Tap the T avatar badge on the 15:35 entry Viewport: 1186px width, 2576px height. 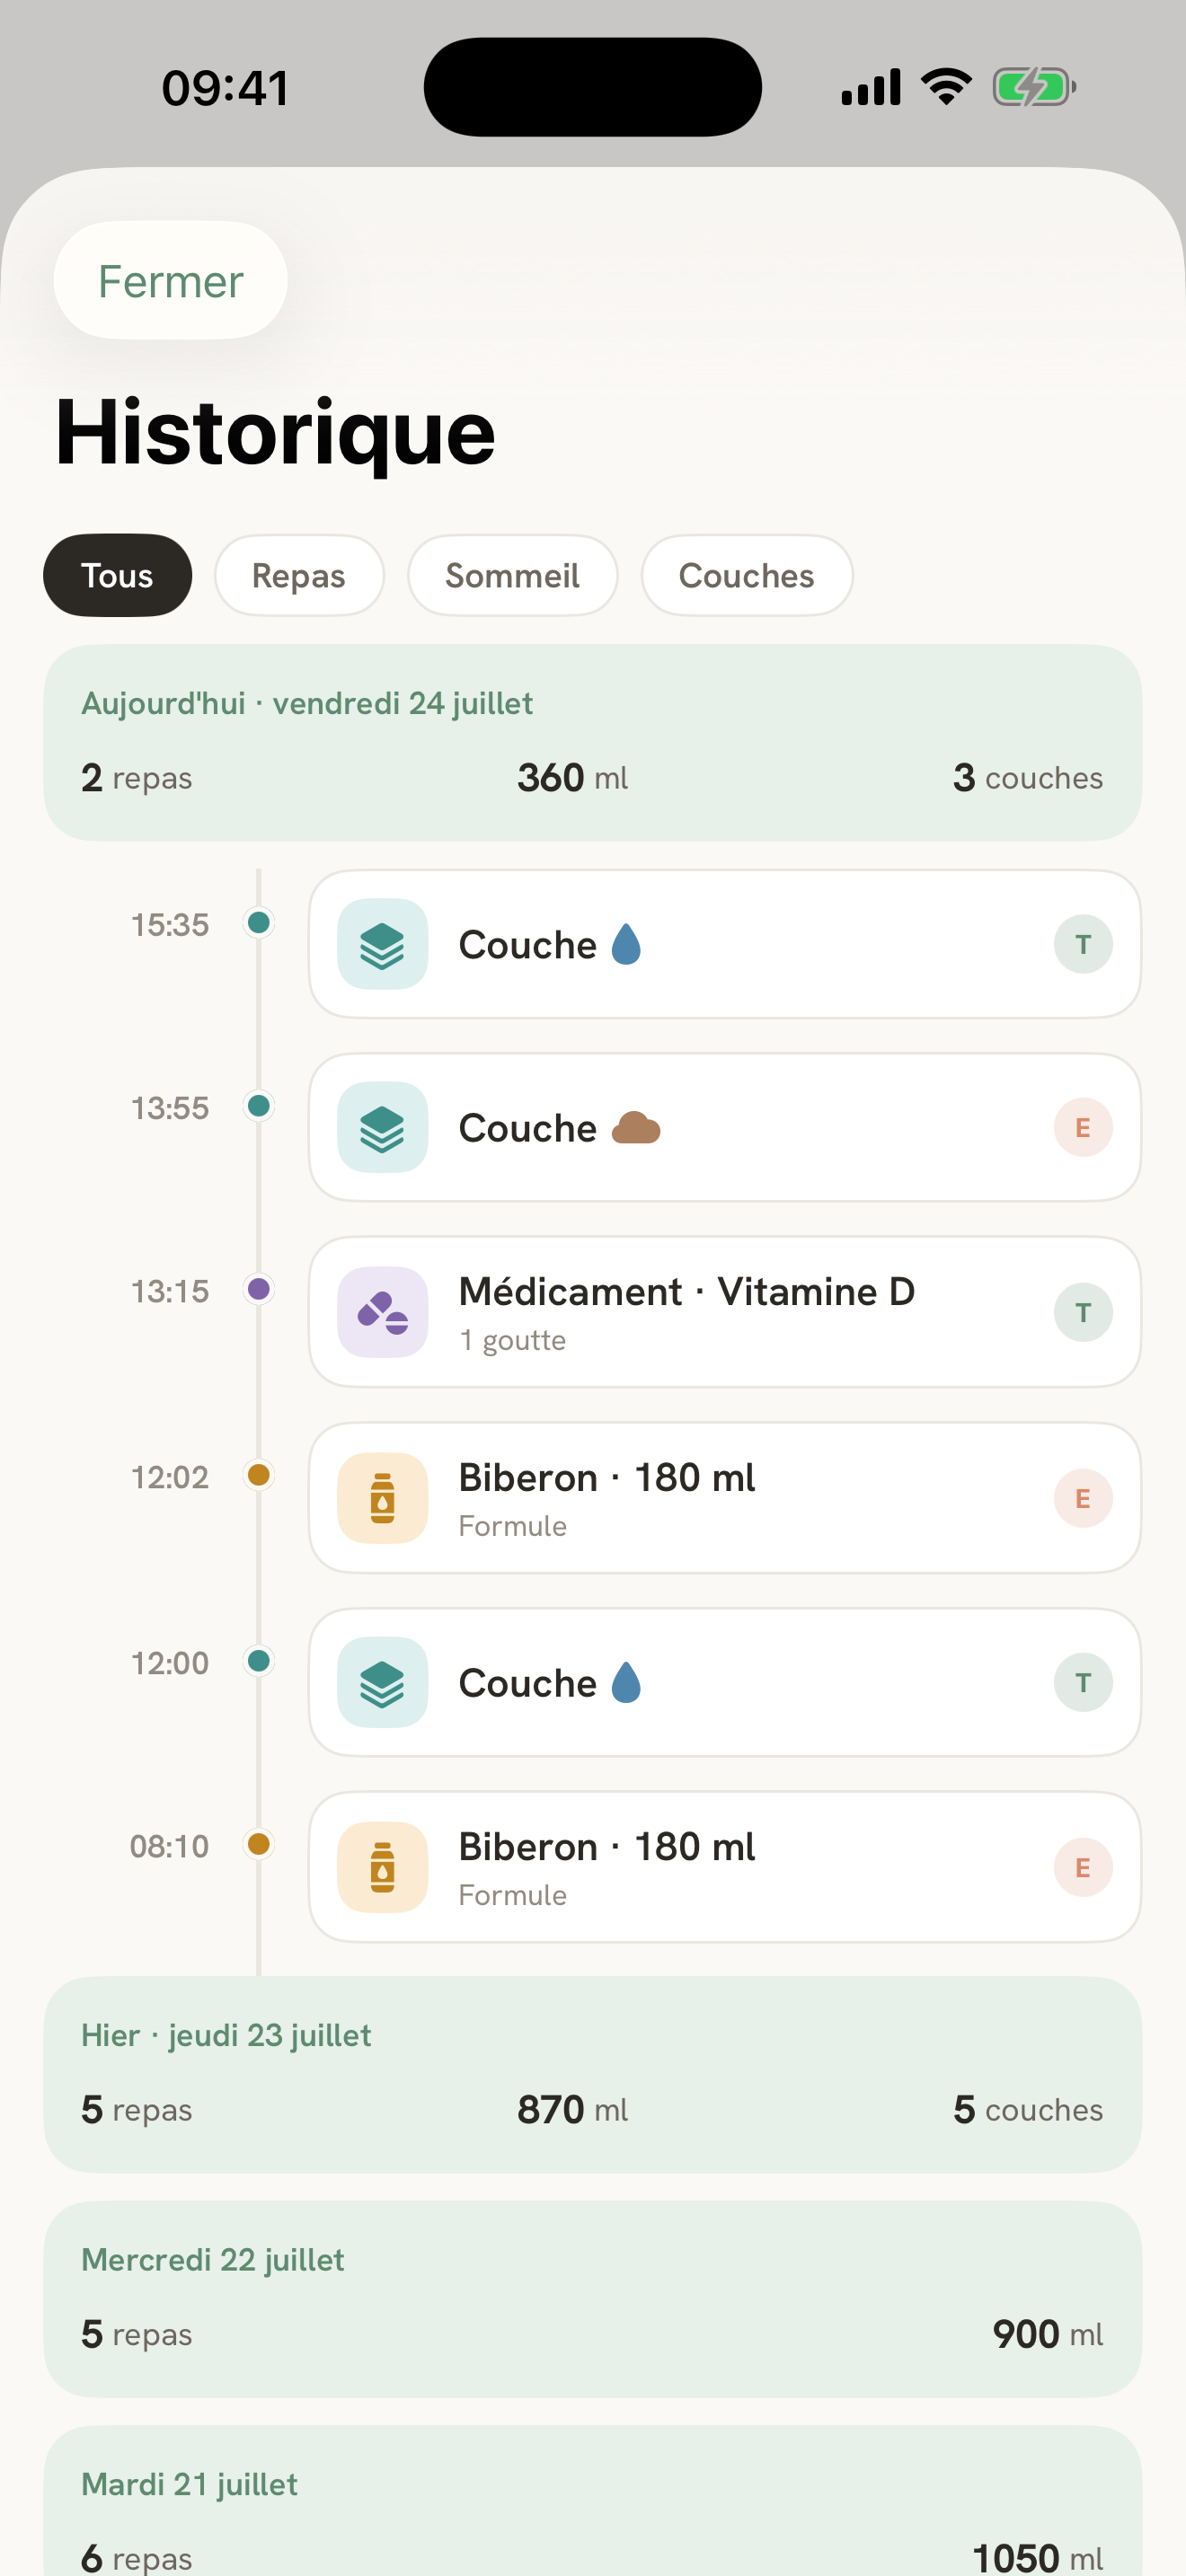pyautogui.click(x=1083, y=944)
